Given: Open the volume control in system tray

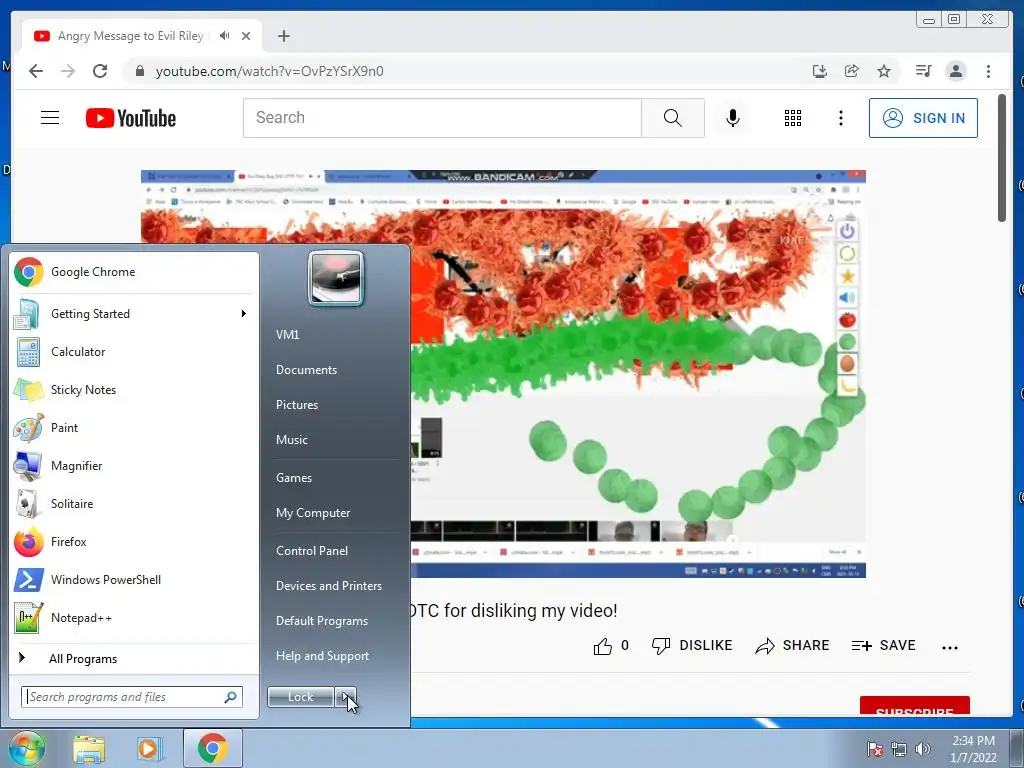Looking at the screenshot, I should 923,749.
